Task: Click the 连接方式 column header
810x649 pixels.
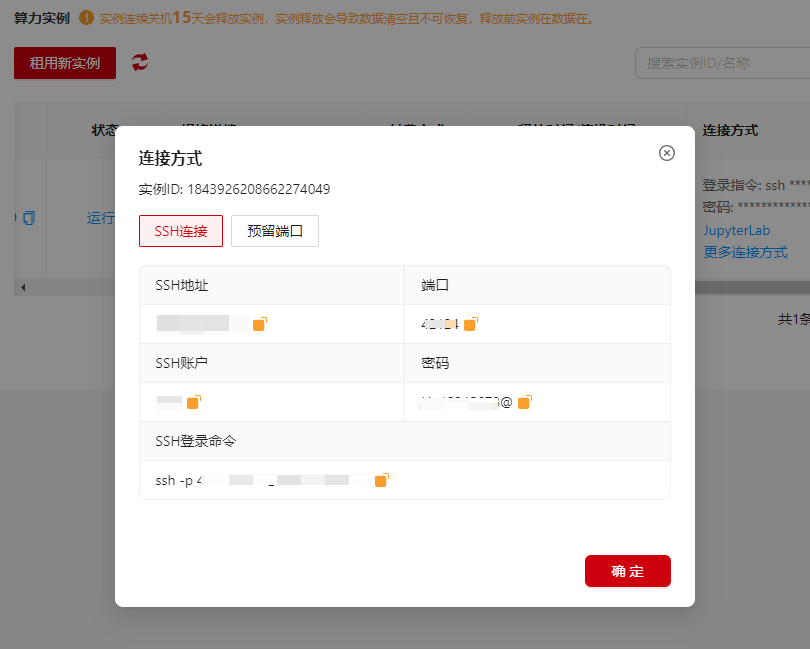Action: click(730, 130)
